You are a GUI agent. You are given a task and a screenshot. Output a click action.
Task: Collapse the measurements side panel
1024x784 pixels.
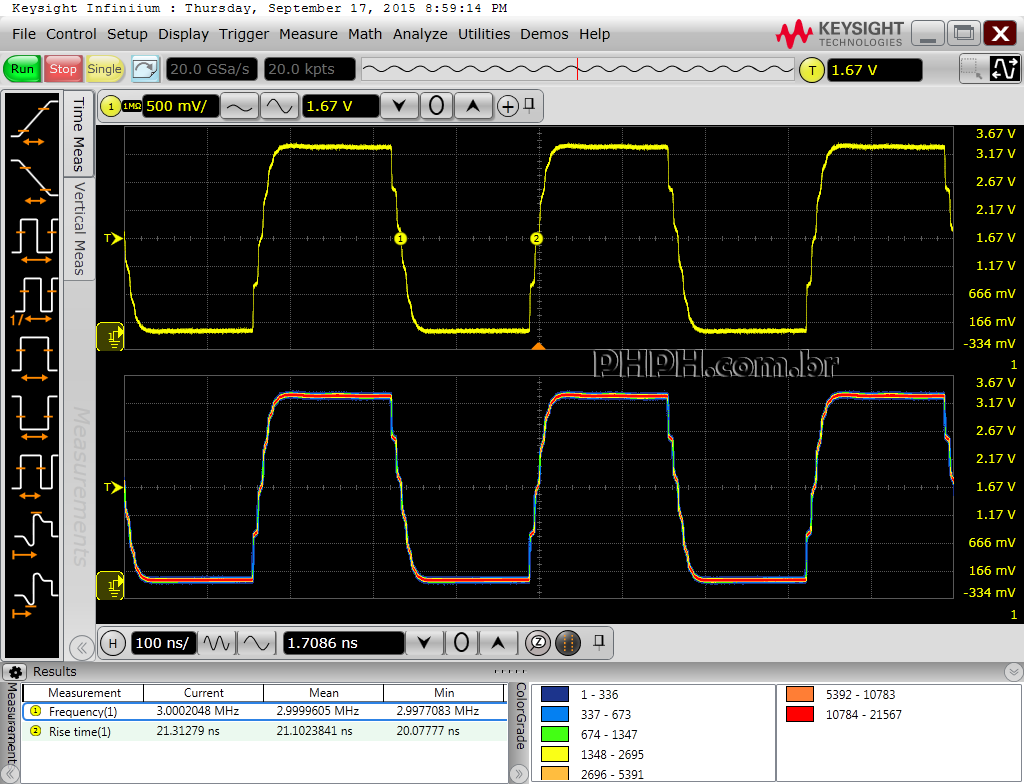point(81,647)
